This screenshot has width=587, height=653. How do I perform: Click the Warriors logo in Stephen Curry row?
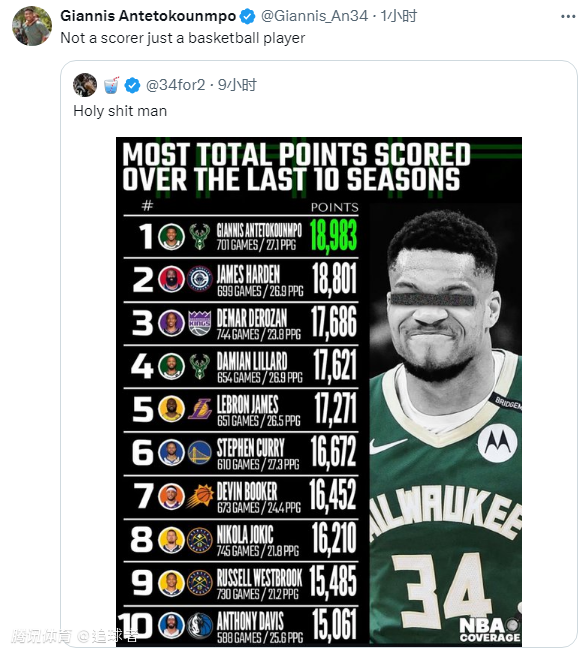(x=199, y=453)
